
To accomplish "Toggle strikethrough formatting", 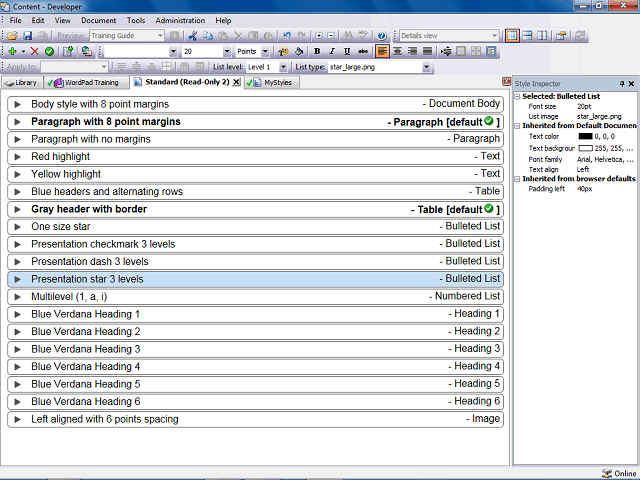I will point(362,51).
